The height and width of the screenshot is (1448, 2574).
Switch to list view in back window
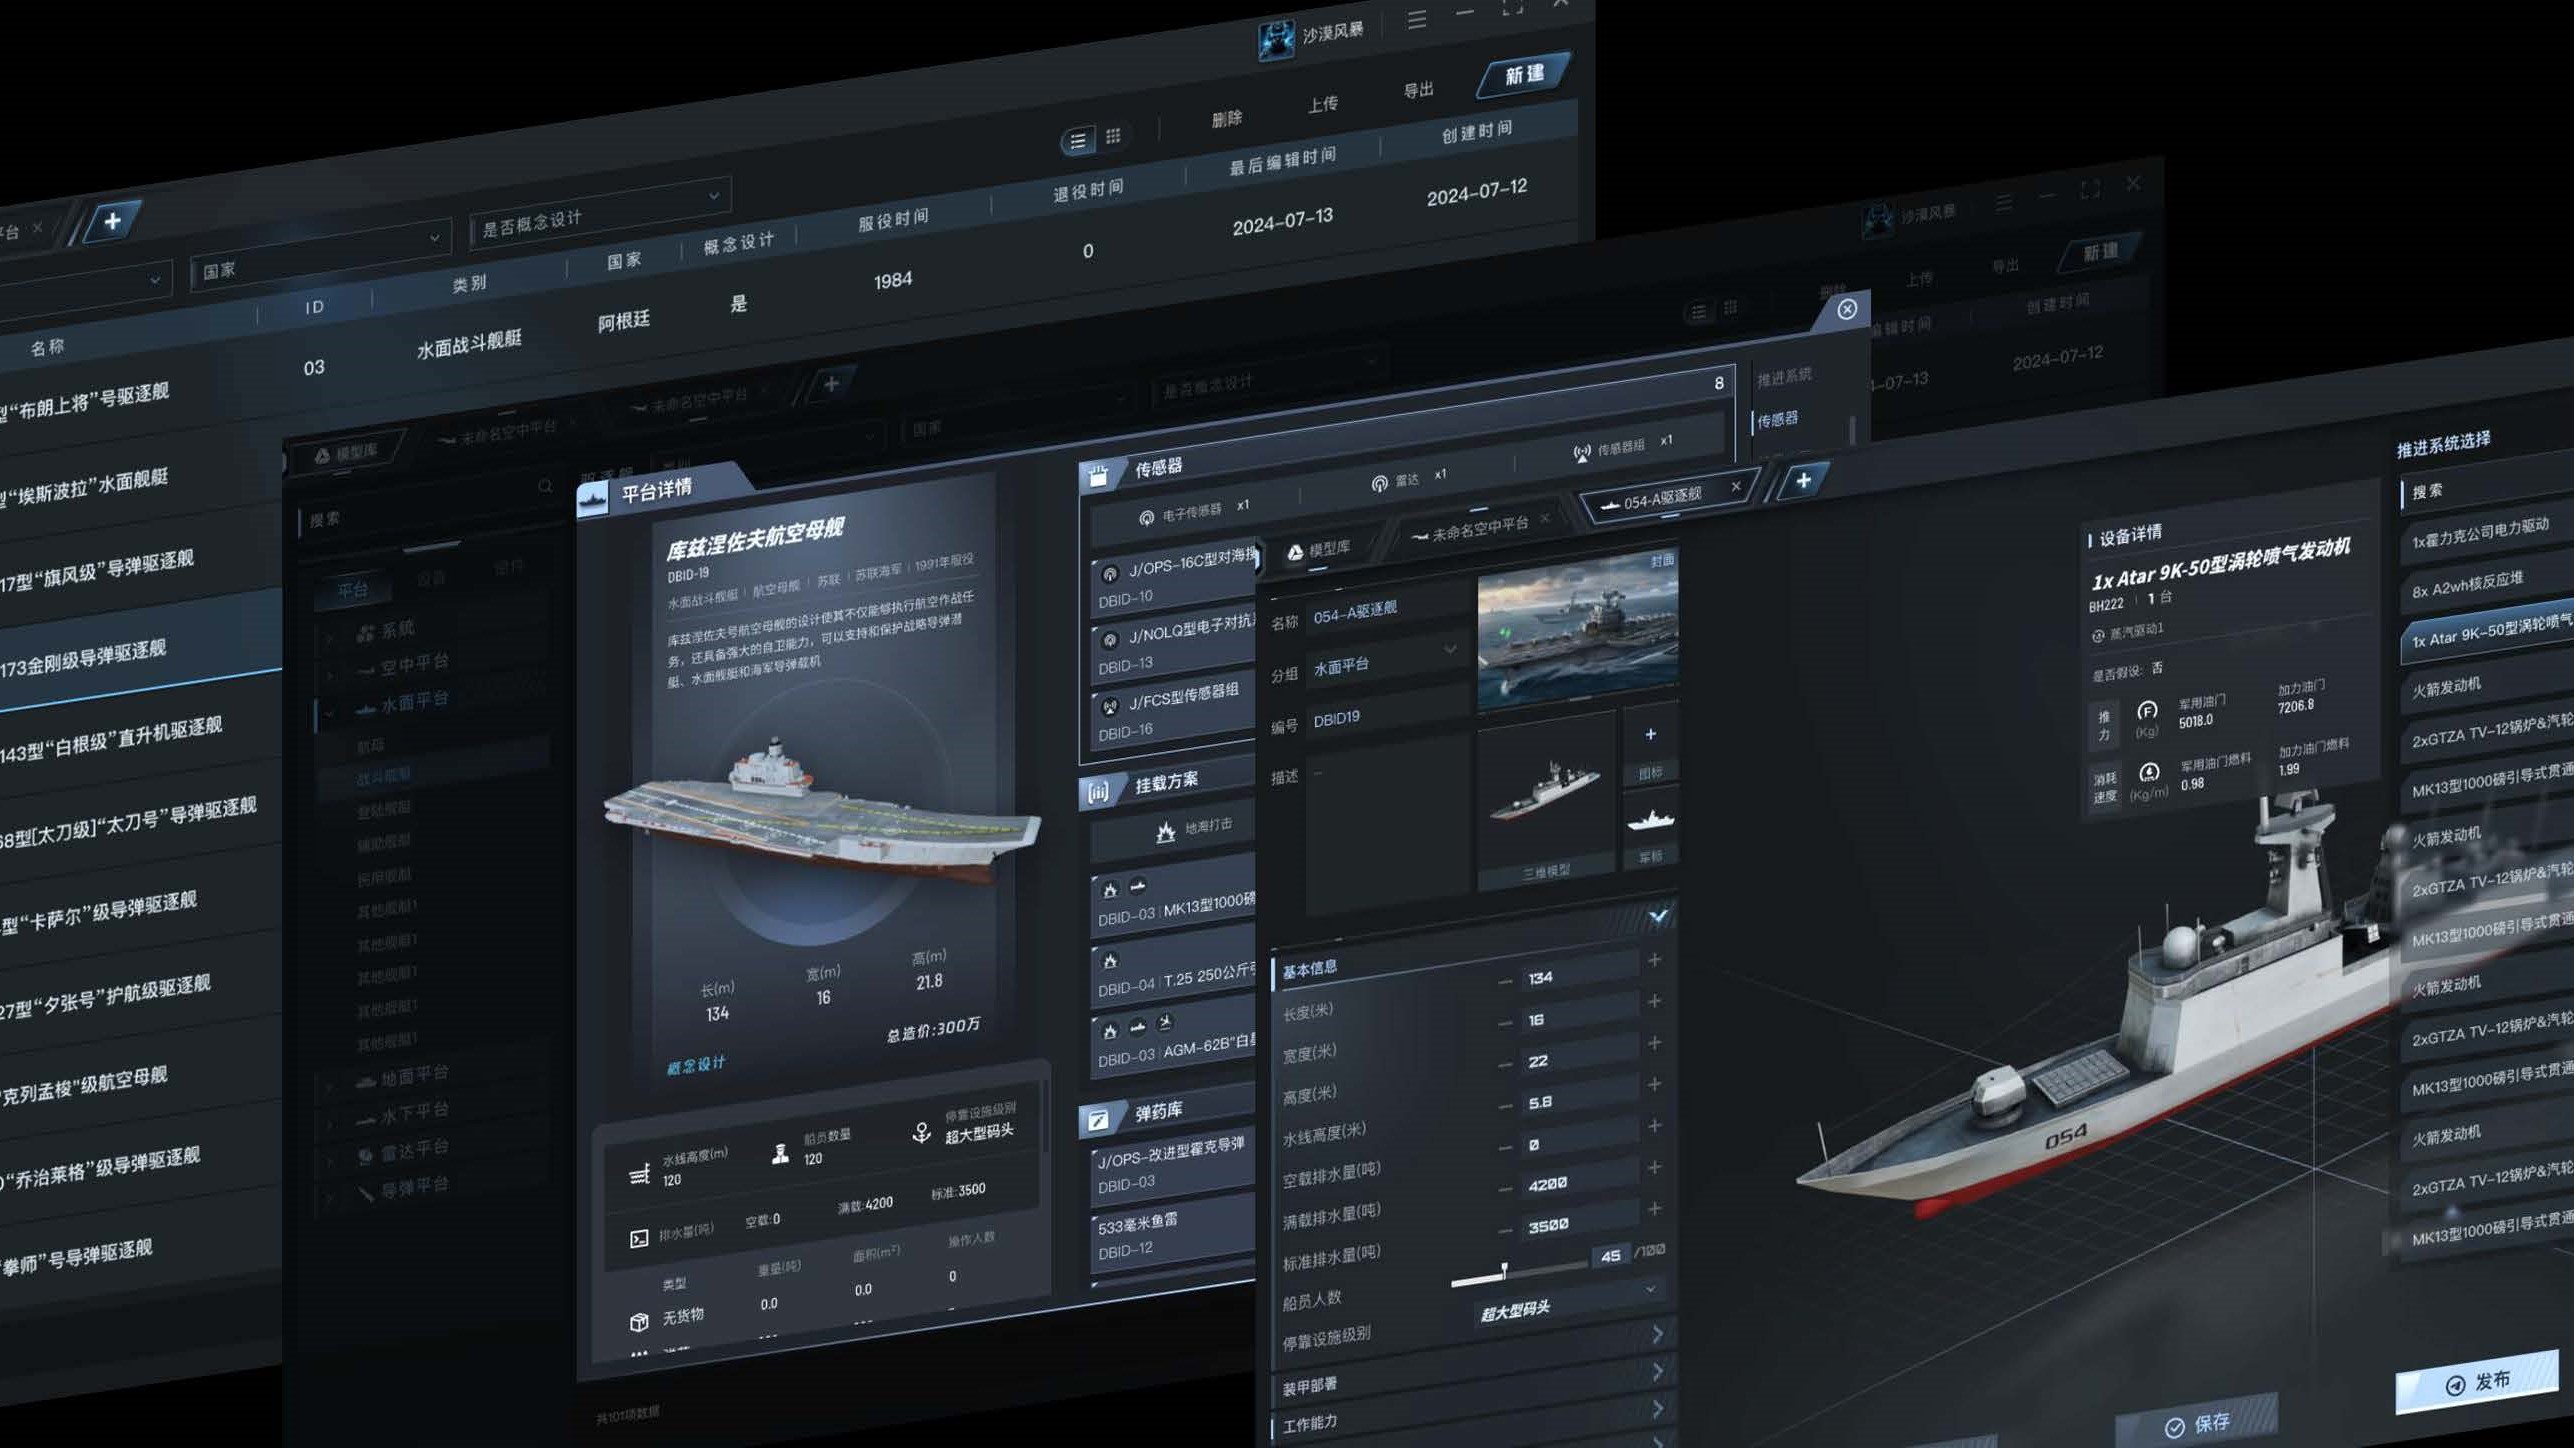coord(1077,141)
